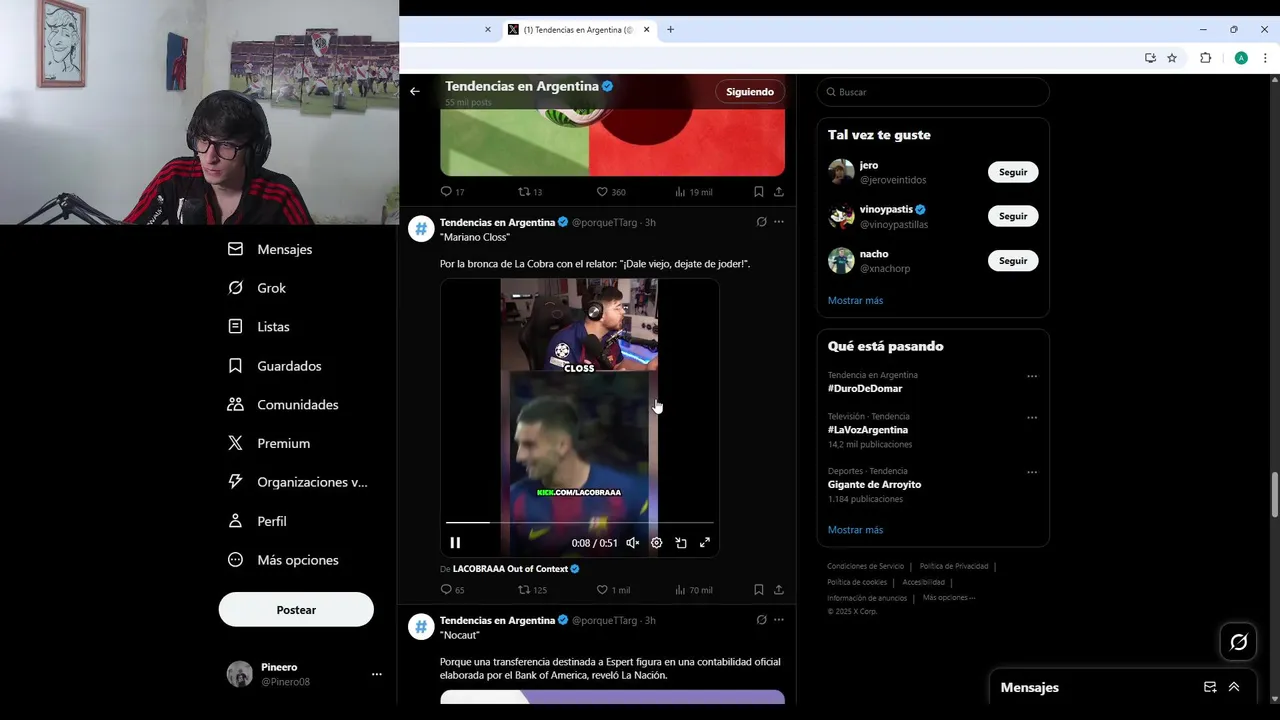1280x720 pixels.
Task: Click the Postear button
Action: tap(296, 610)
